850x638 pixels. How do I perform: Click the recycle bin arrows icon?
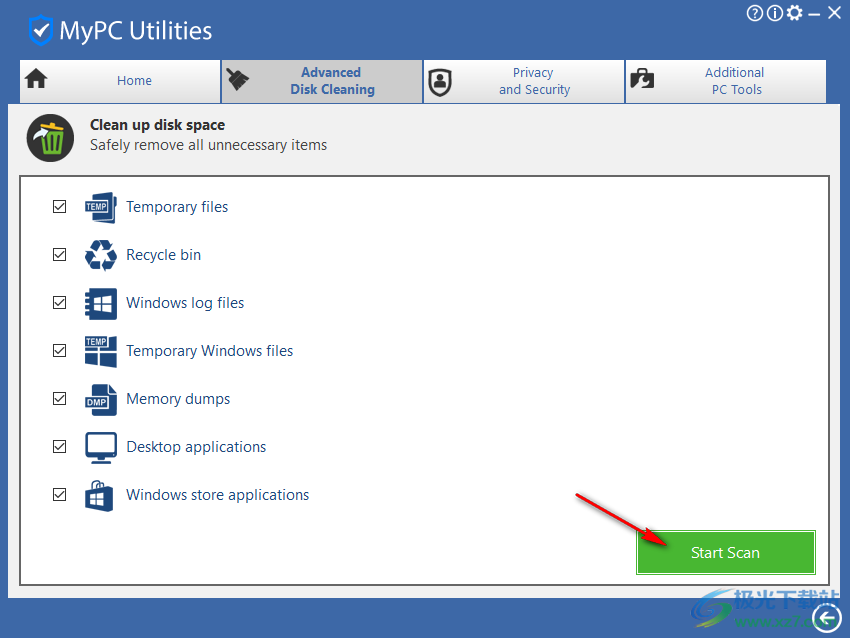click(101, 255)
